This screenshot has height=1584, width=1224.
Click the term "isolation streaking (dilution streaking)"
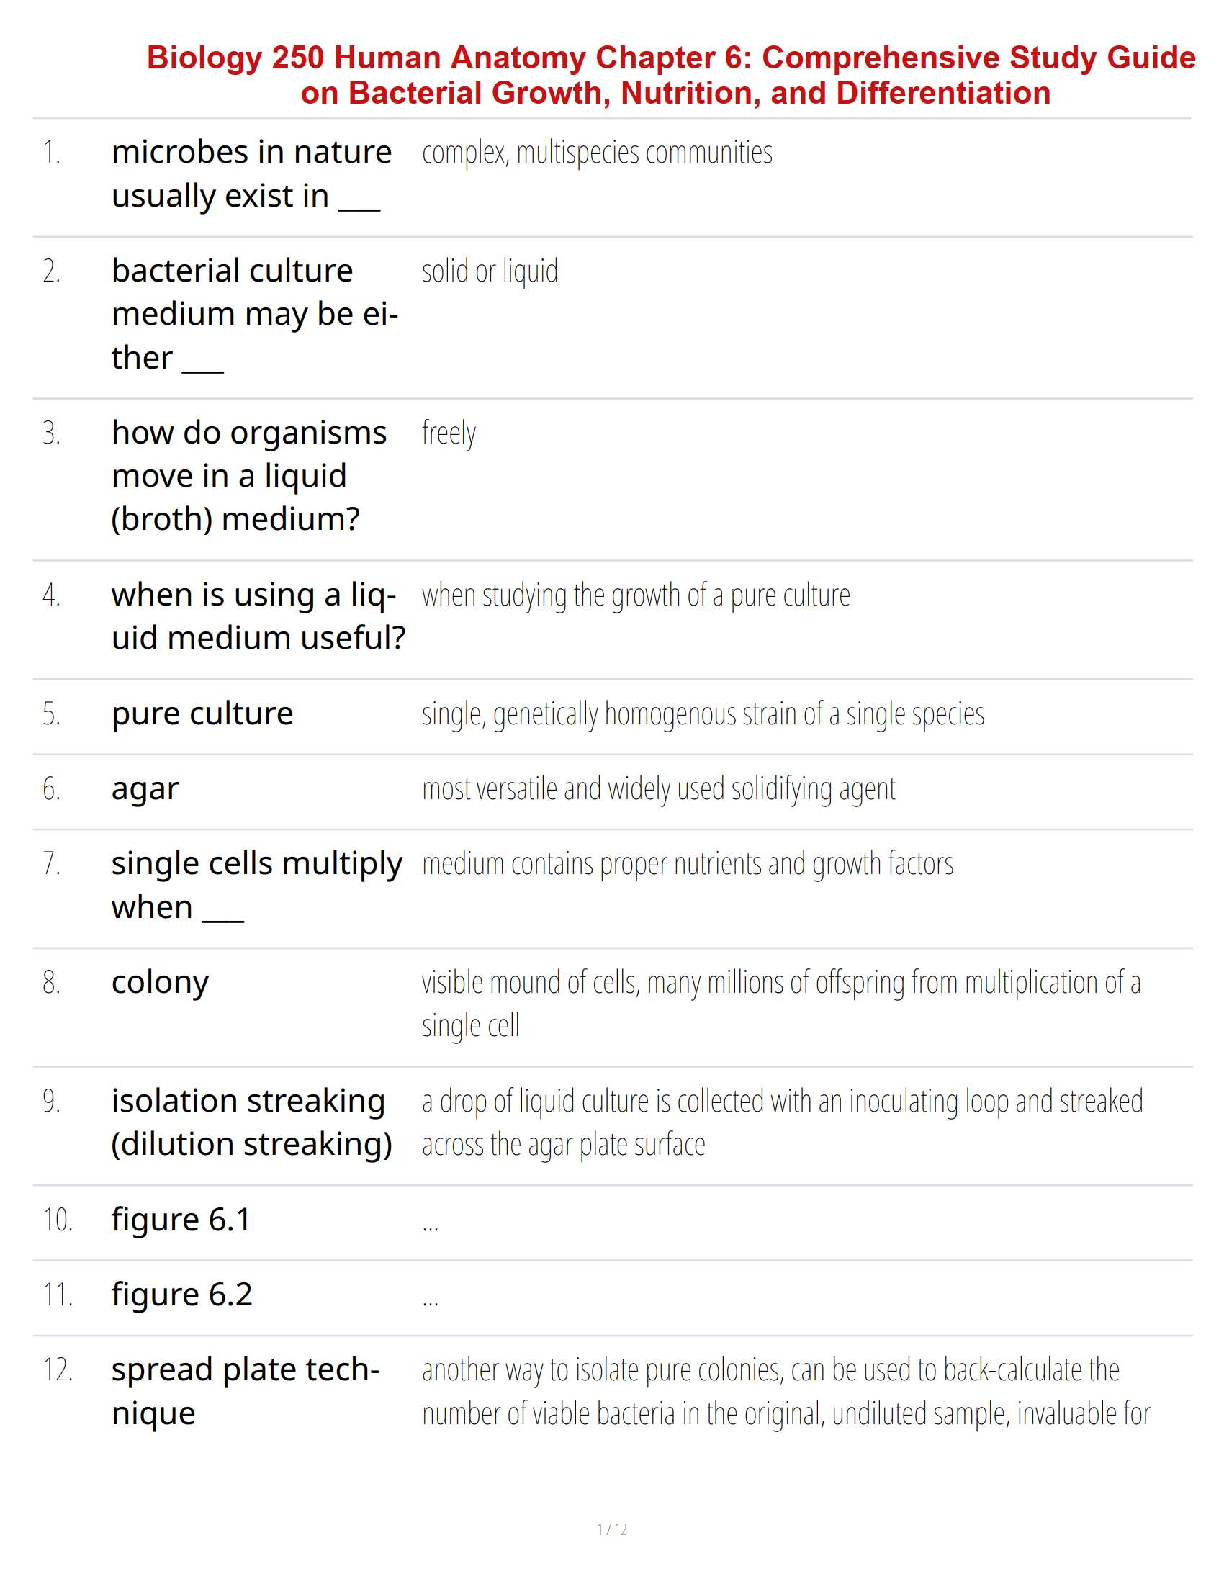tap(251, 1122)
